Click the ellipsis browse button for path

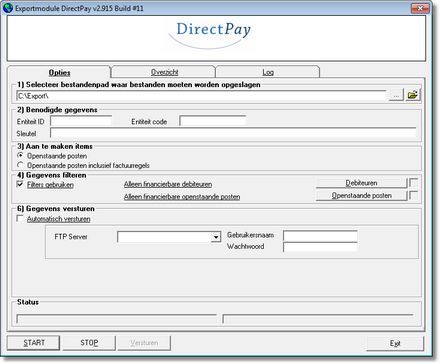(x=396, y=95)
